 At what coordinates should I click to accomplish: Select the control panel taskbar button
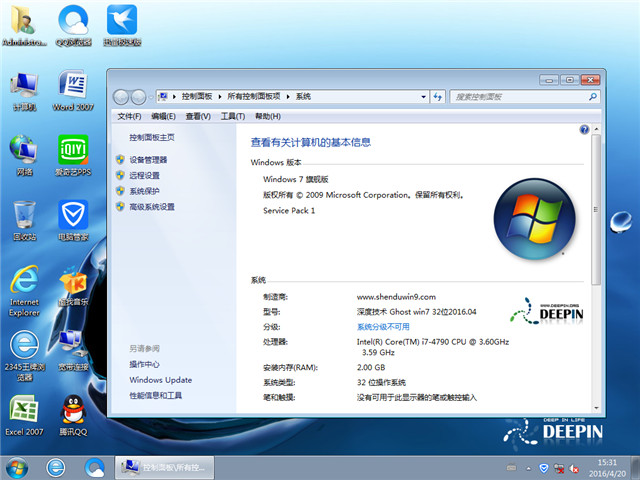[164, 468]
